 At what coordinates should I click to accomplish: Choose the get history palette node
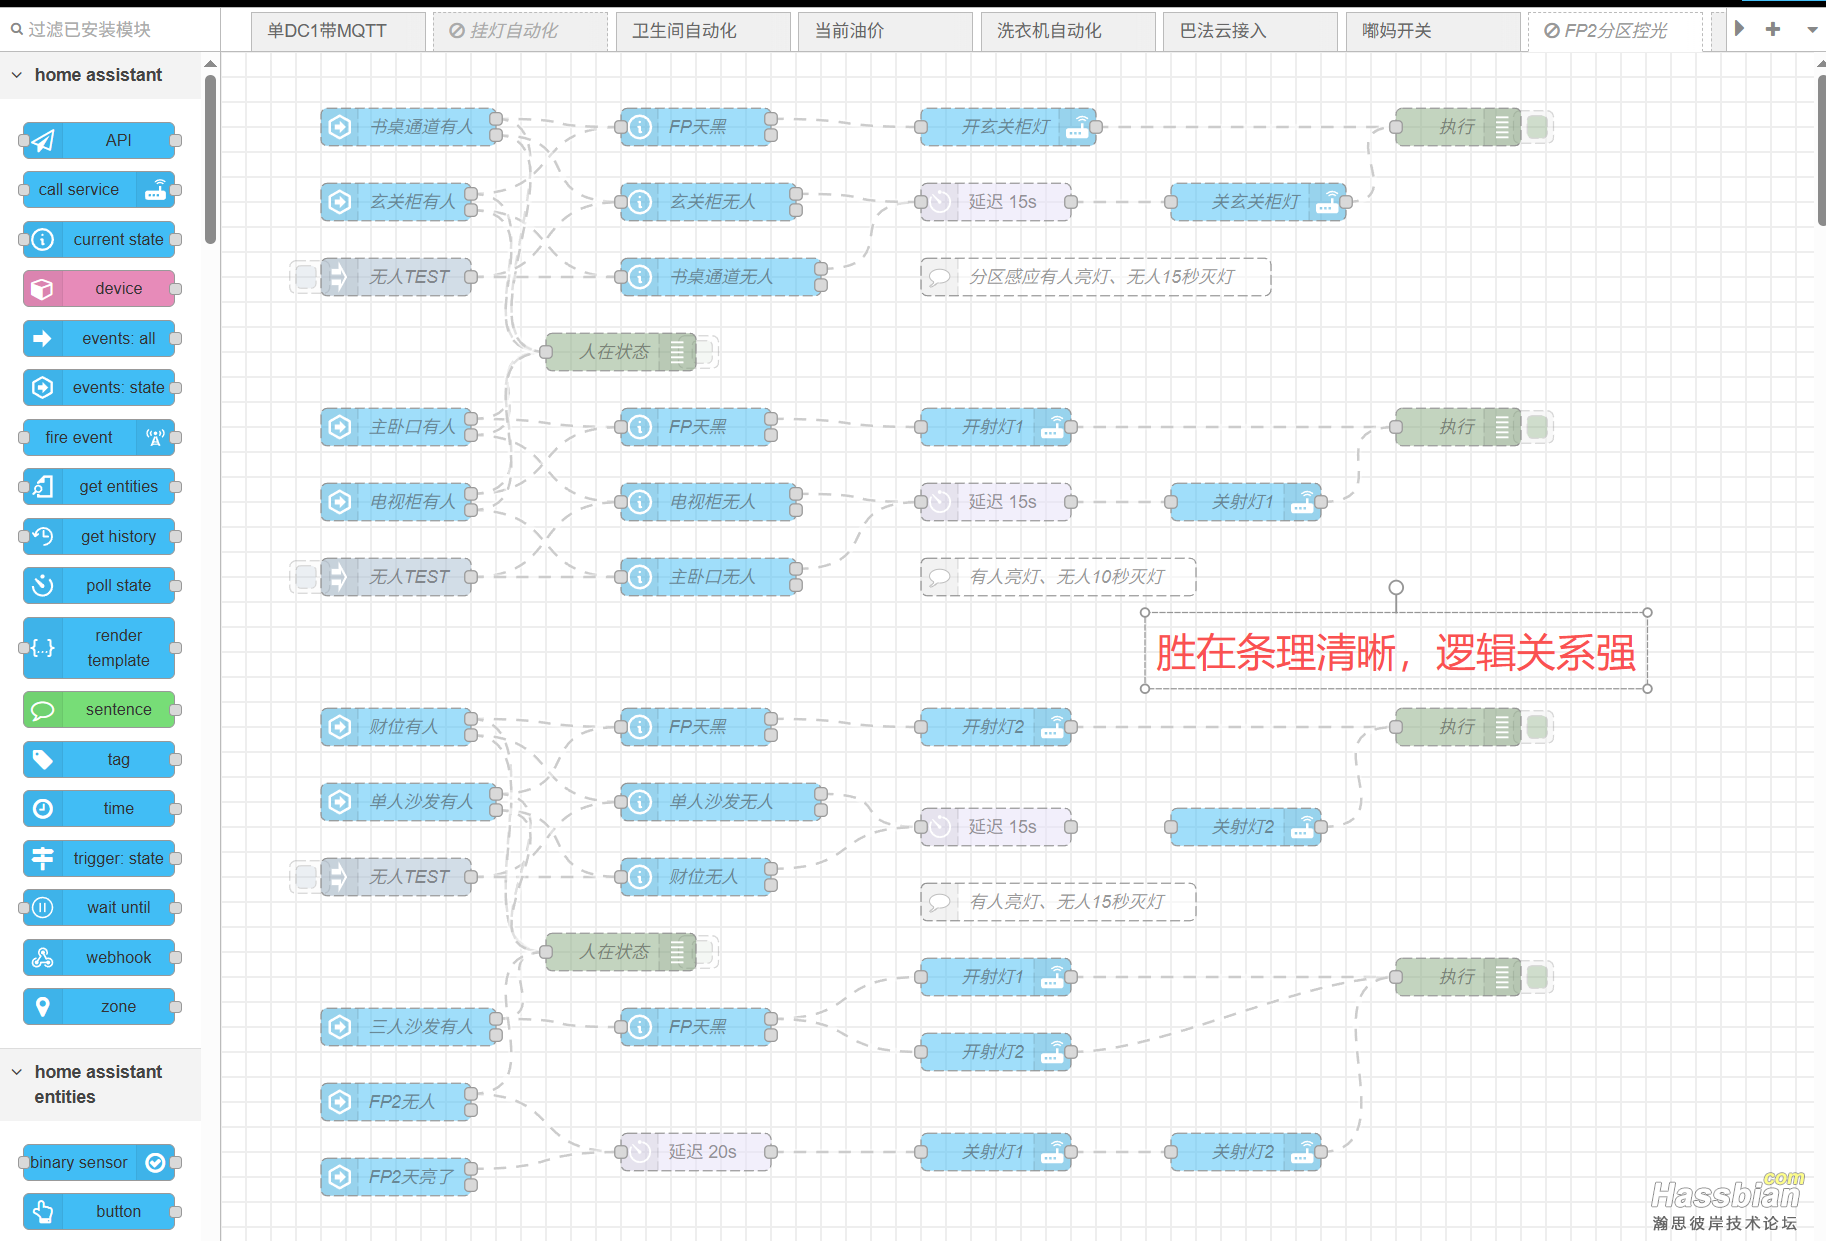coord(99,536)
